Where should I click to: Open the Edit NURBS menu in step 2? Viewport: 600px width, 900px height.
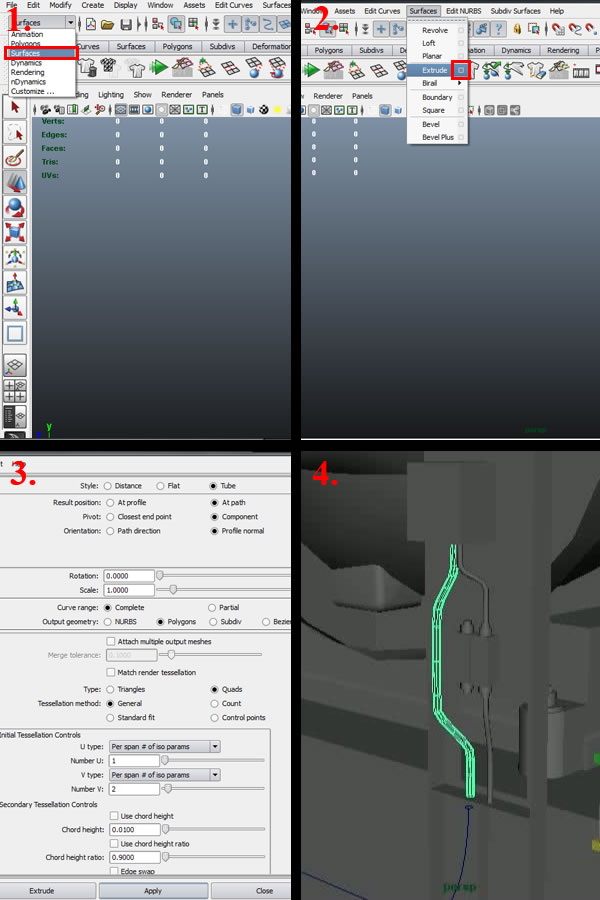pyautogui.click(x=463, y=11)
